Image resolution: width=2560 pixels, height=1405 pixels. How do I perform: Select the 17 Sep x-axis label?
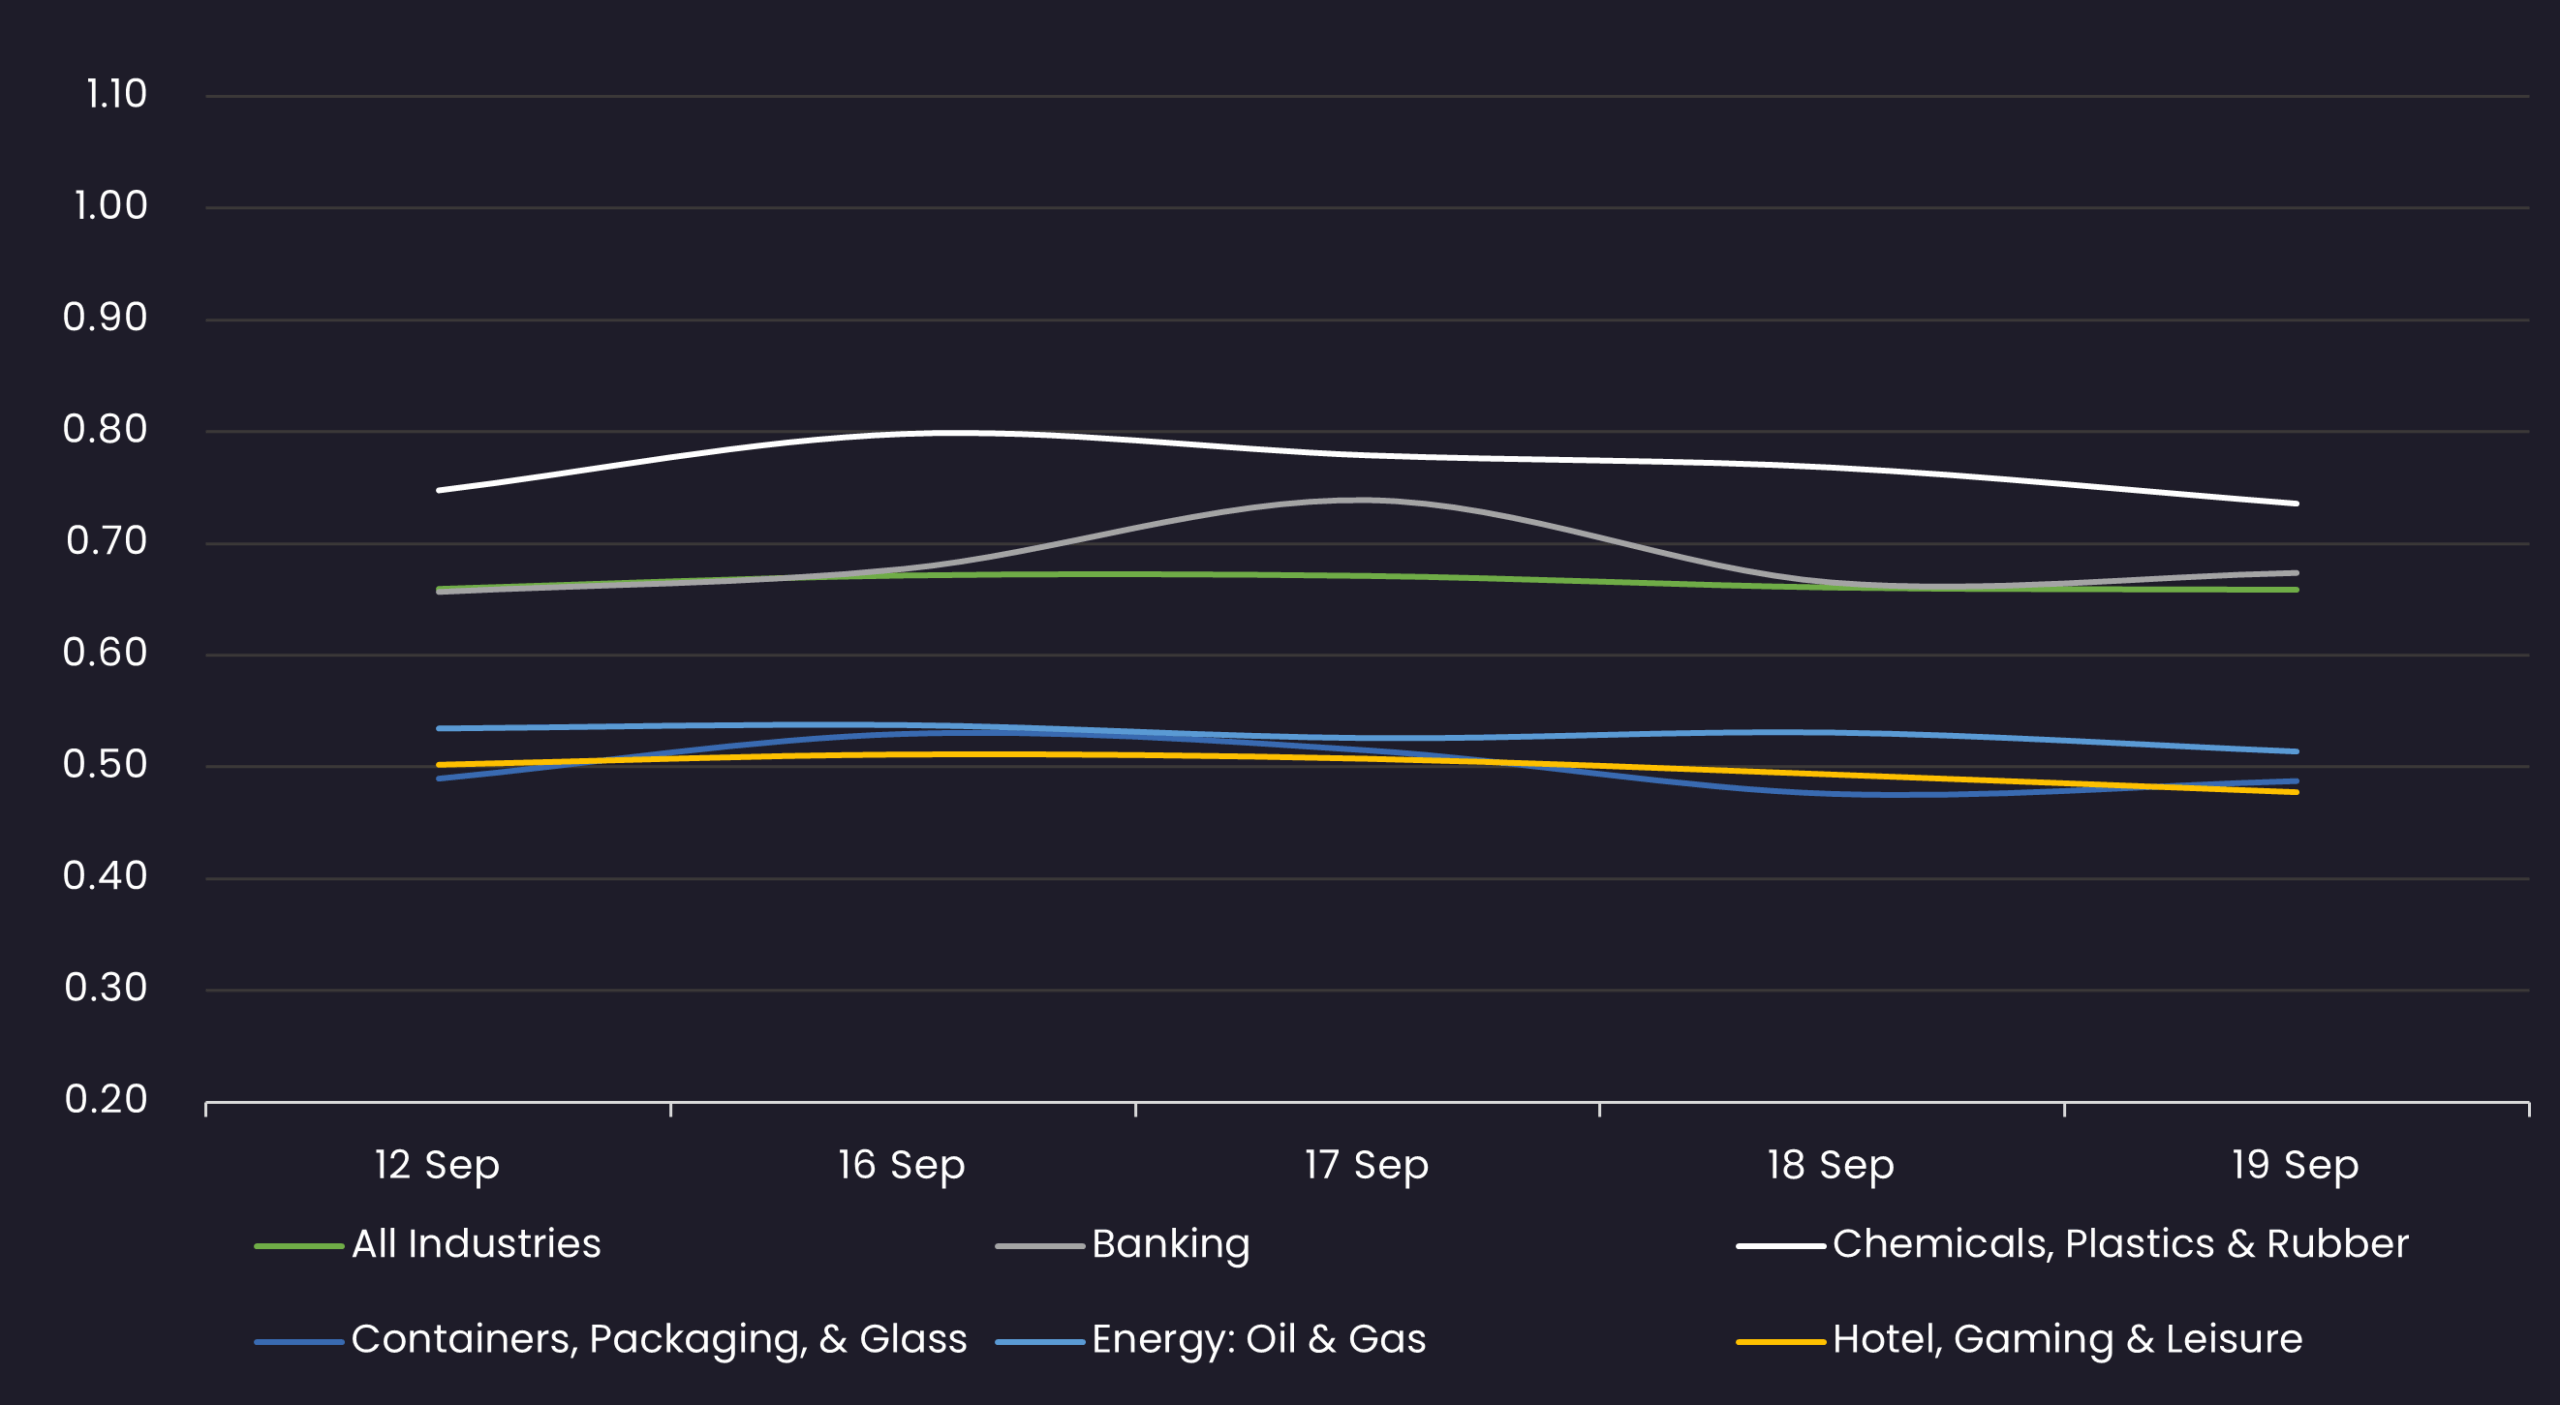[1366, 1165]
